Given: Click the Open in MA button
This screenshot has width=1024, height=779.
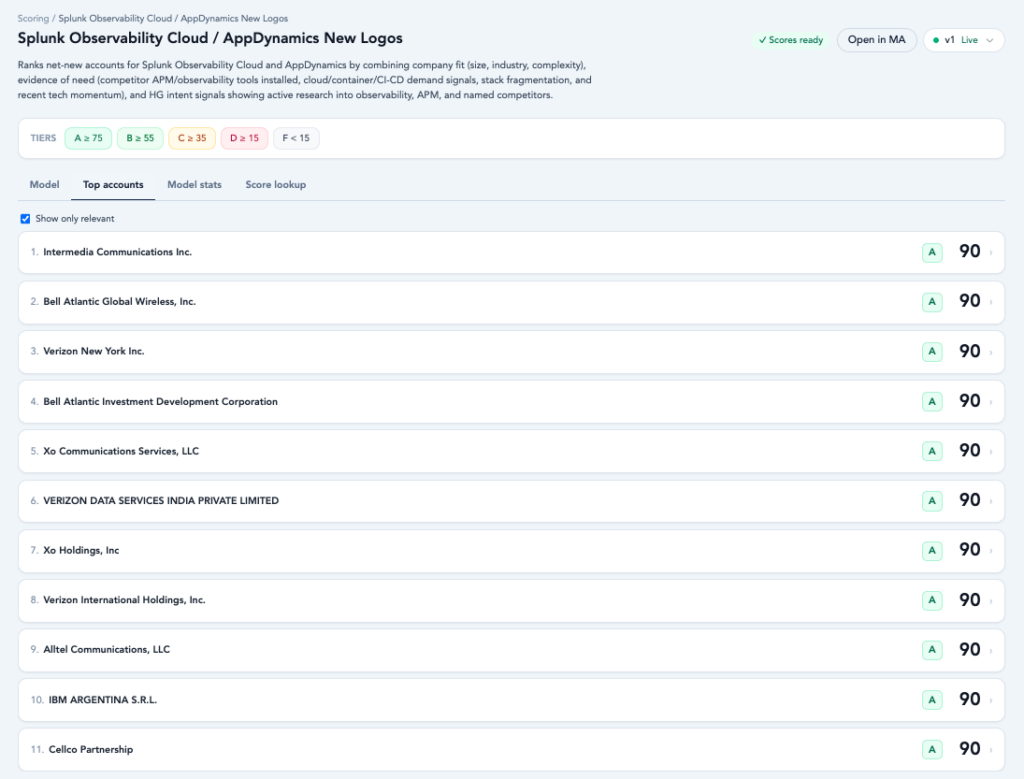Looking at the screenshot, I should pyautogui.click(x=876, y=40).
